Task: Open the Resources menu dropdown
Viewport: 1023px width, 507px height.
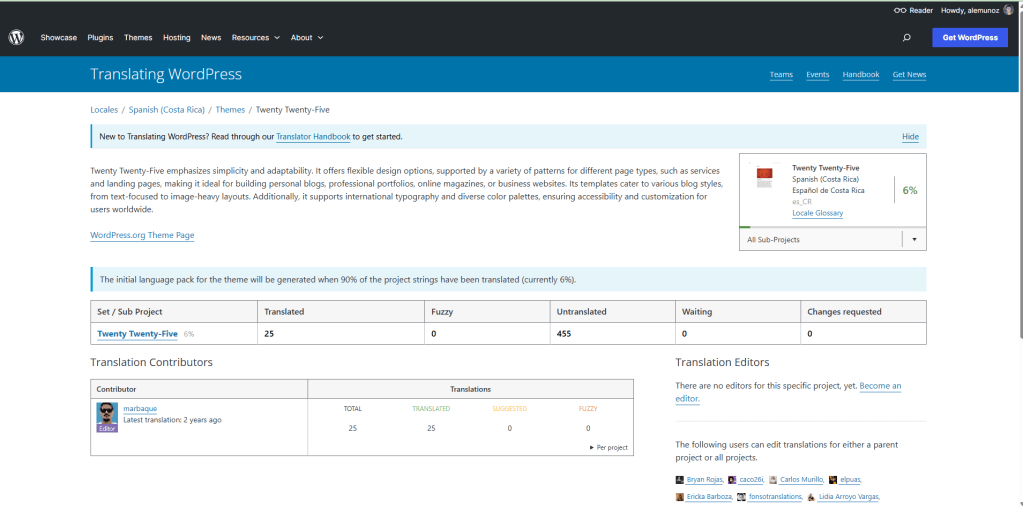Action: click(256, 38)
